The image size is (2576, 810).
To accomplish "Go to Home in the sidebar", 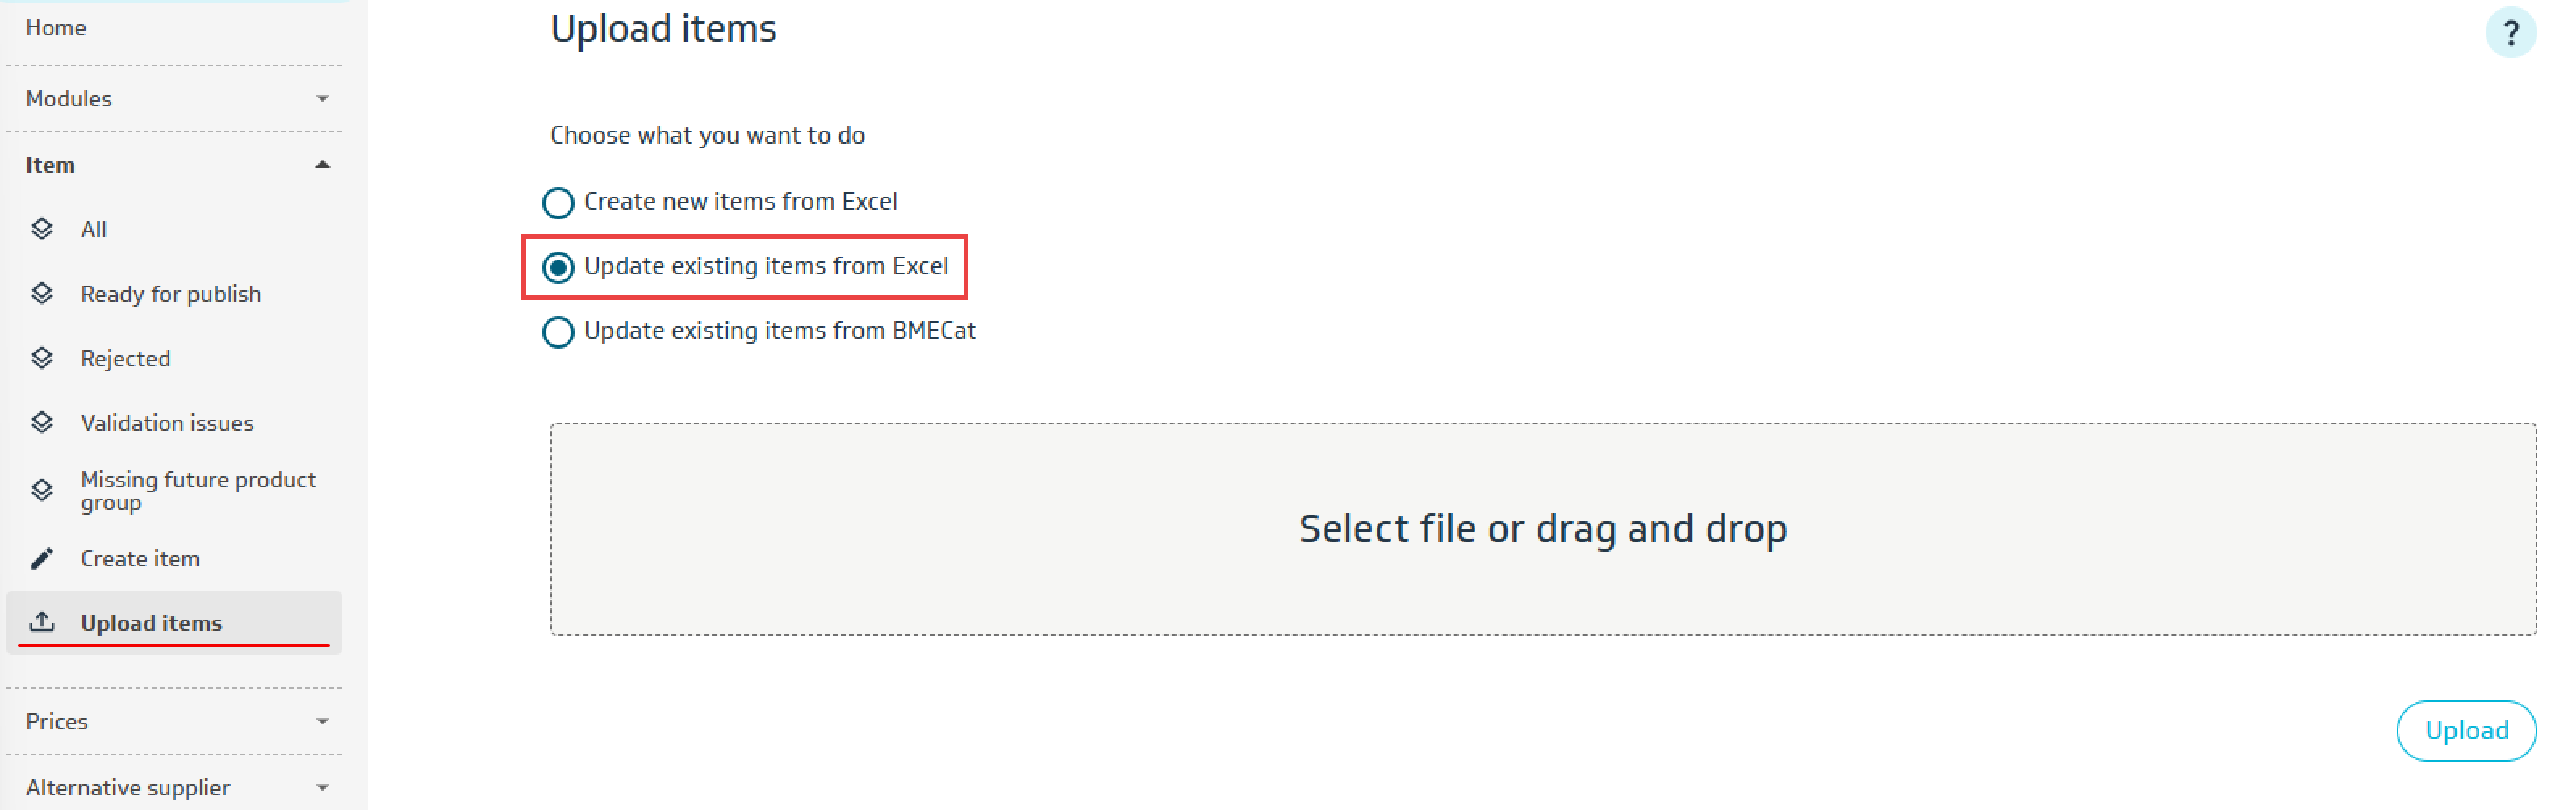I will coord(56,28).
